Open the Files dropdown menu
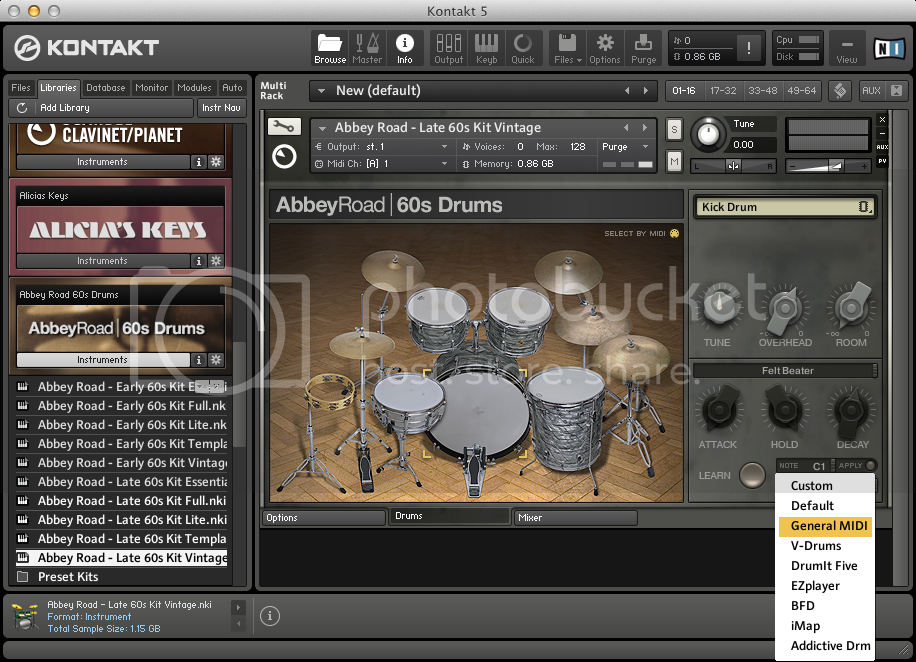Screen dimensions: 916x662 click(x=567, y=47)
